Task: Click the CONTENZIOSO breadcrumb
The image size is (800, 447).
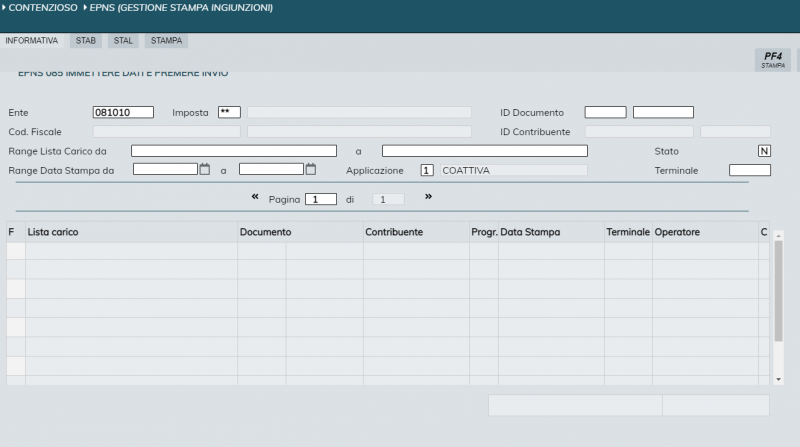Action: [45, 8]
